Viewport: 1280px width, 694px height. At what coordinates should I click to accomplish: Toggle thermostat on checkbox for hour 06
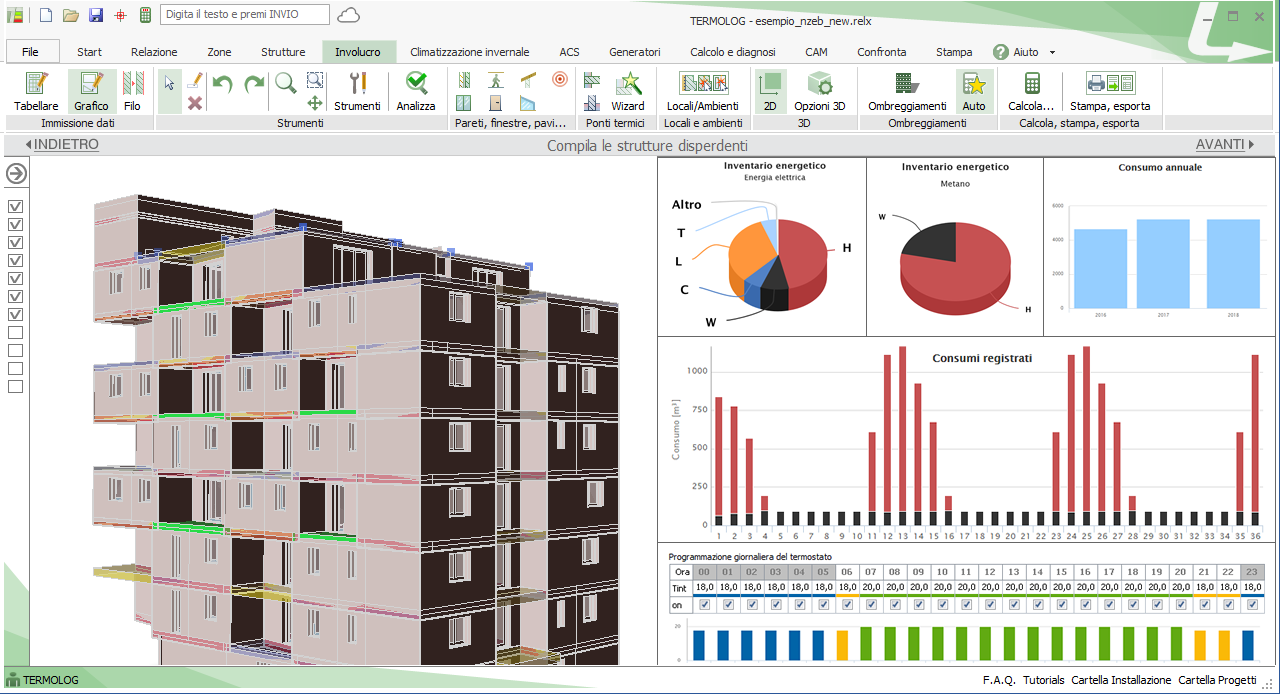coord(847,605)
